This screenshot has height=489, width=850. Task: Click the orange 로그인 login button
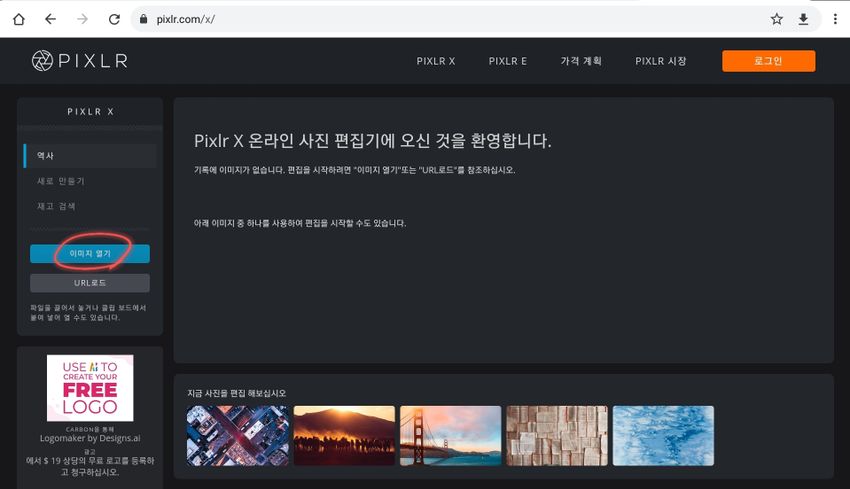point(768,61)
